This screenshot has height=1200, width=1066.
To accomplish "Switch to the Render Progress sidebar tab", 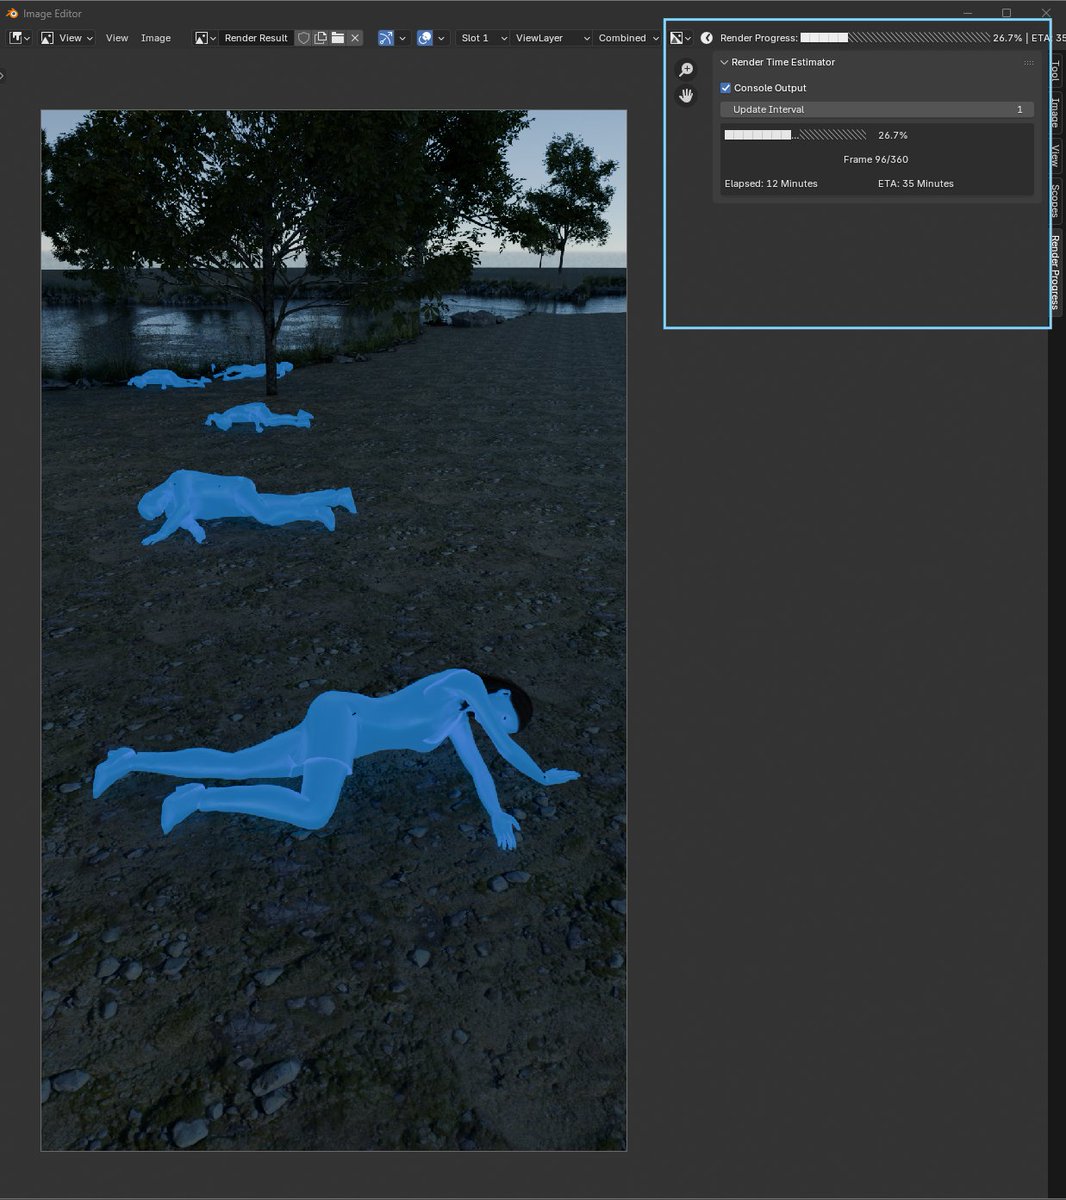I will 1055,272.
